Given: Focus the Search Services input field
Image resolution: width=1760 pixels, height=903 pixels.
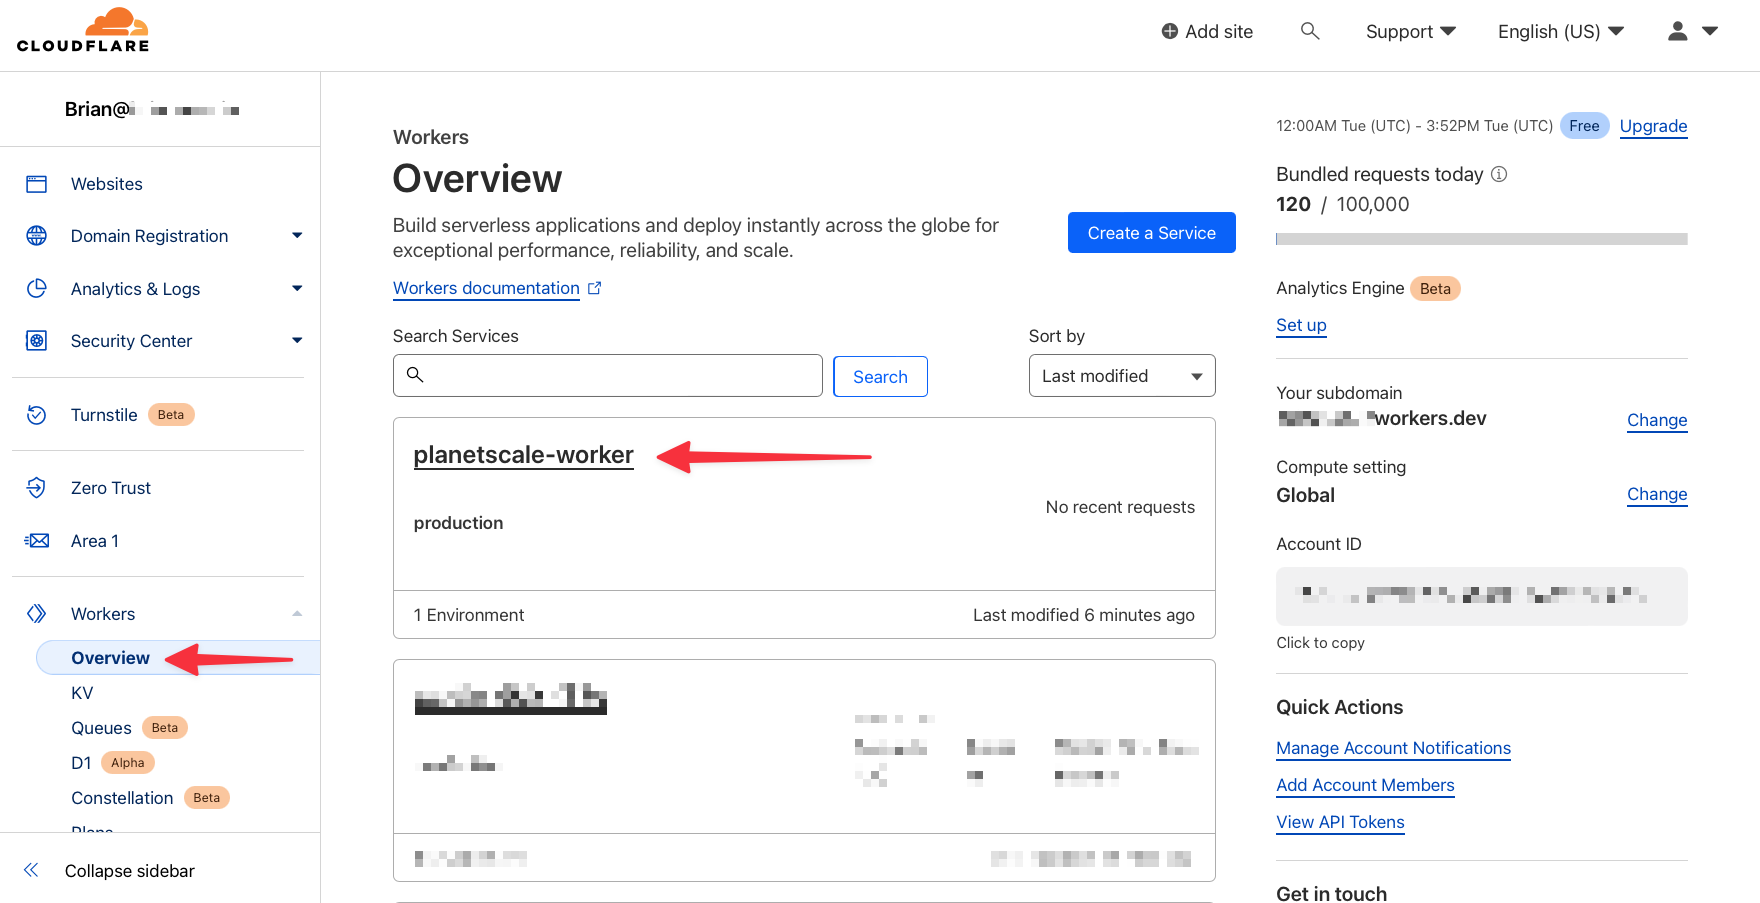Looking at the screenshot, I should coord(608,376).
